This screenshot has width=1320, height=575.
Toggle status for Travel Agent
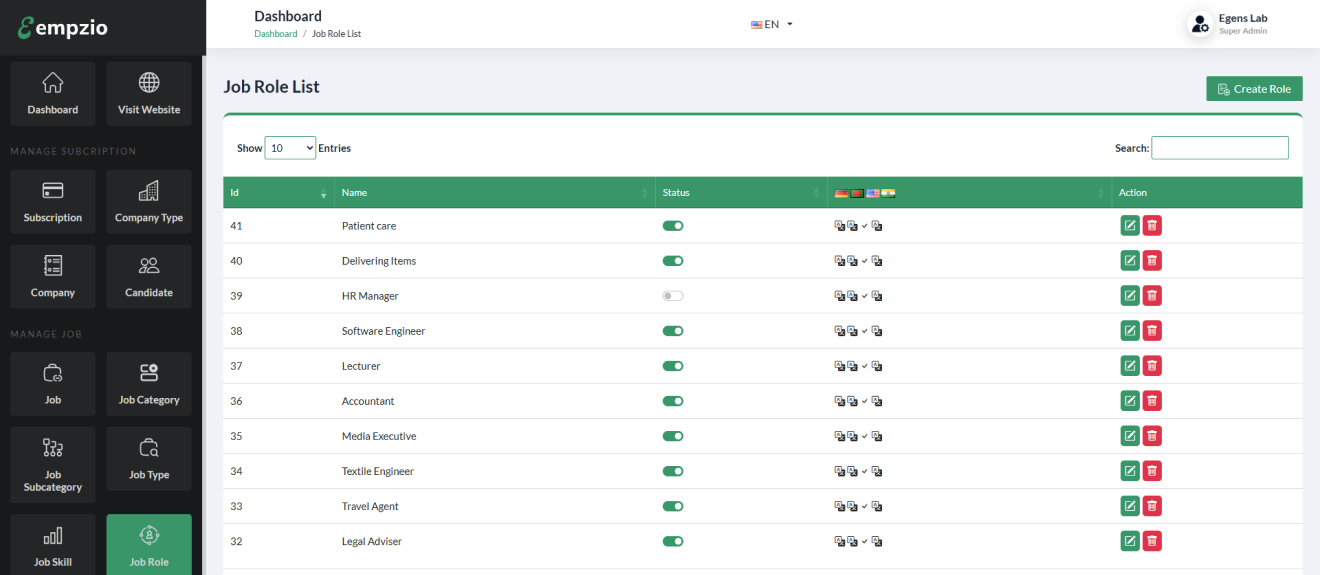(x=673, y=506)
